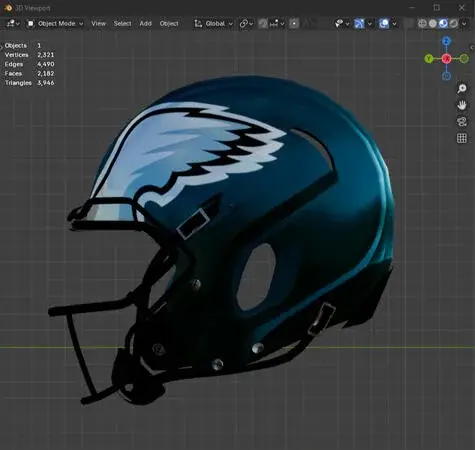Open the Global transform orientation dropdown

pos(213,23)
